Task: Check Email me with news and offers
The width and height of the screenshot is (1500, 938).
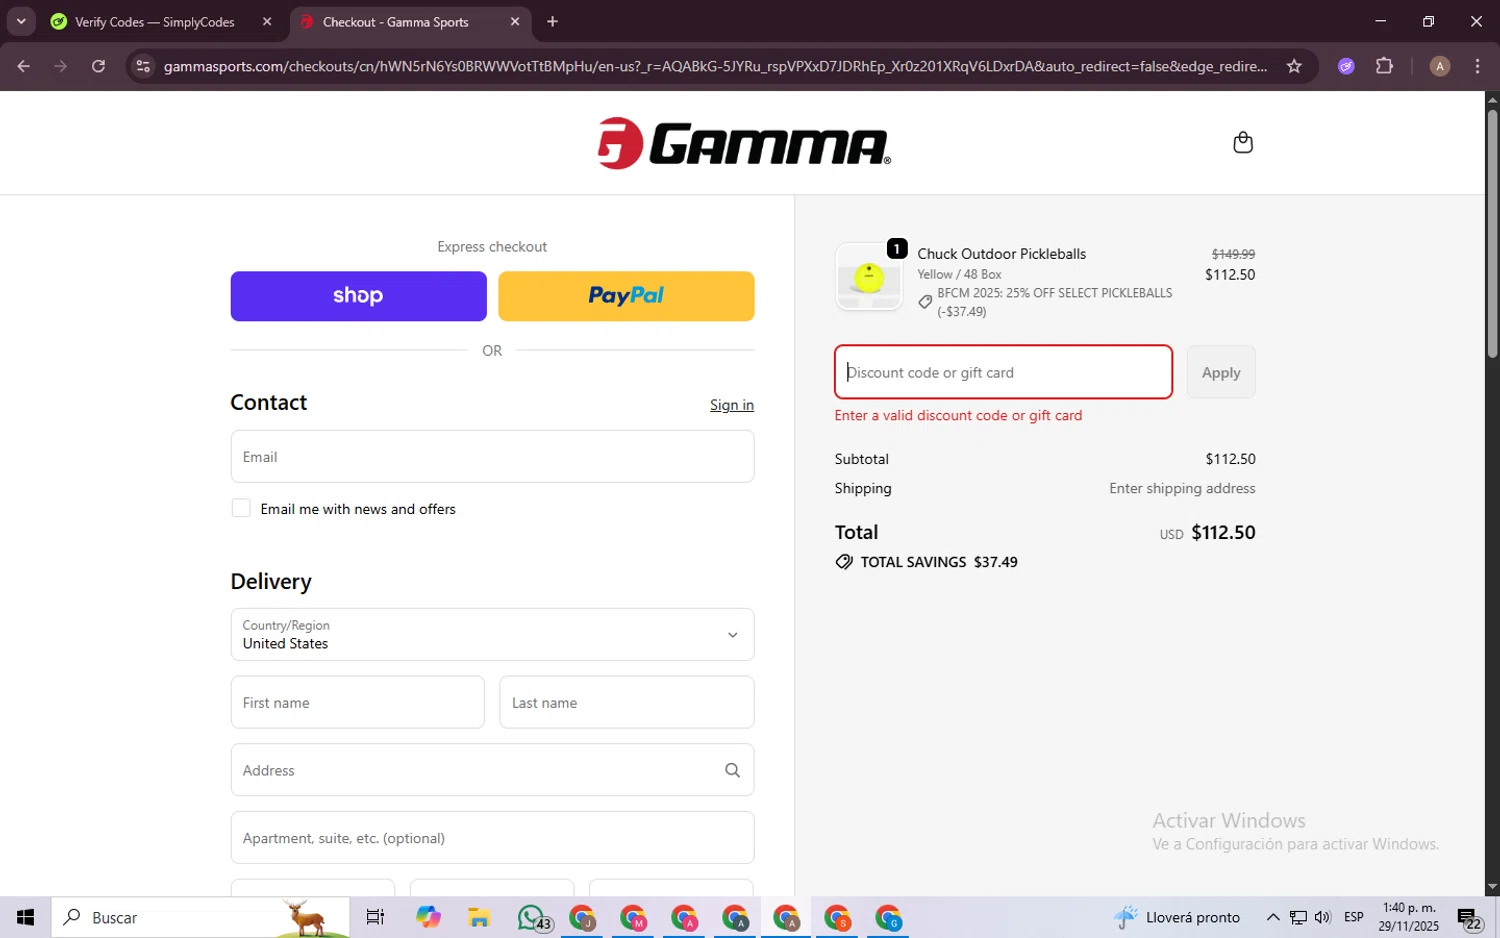Action: [x=241, y=508]
